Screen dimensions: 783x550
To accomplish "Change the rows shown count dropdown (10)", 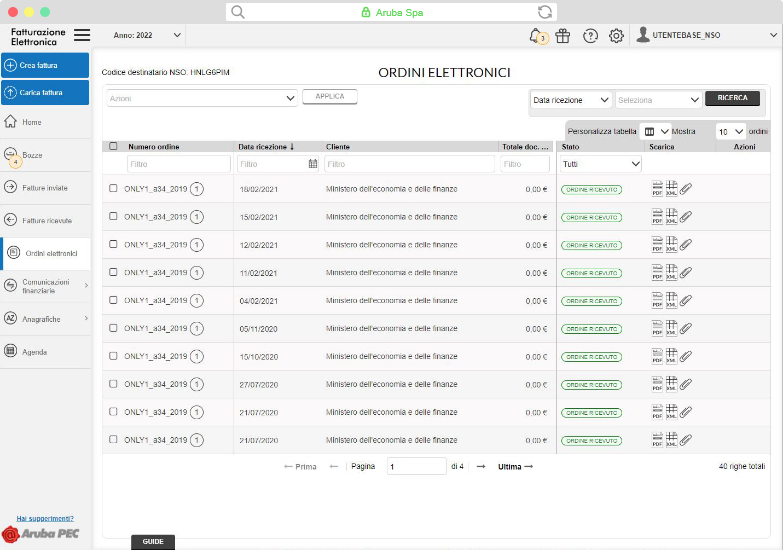I will pyautogui.click(x=731, y=131).
